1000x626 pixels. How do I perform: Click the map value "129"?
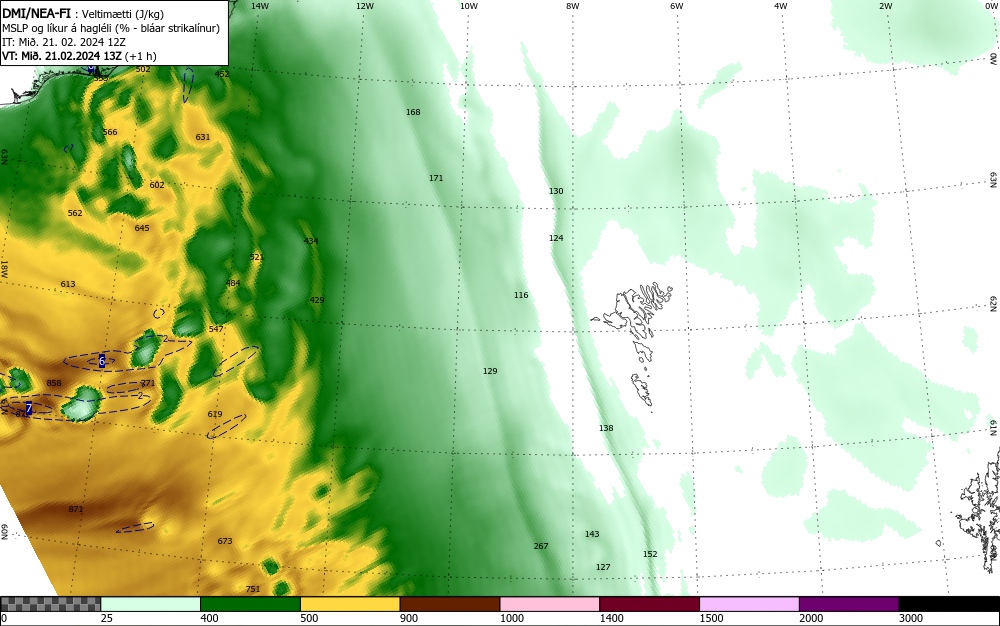(x=490, y=371)
